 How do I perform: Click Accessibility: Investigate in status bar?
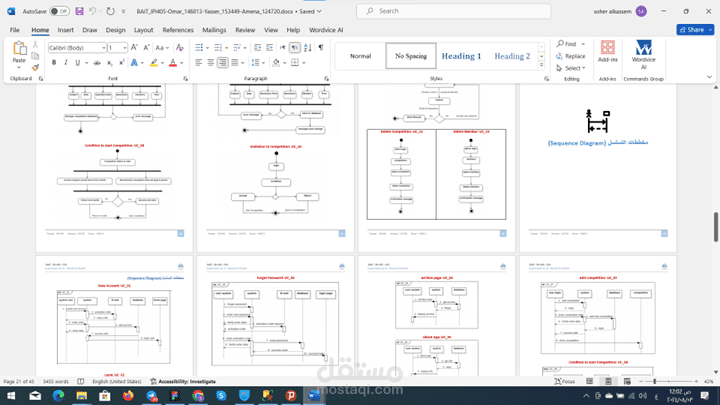tap(183, 381)
